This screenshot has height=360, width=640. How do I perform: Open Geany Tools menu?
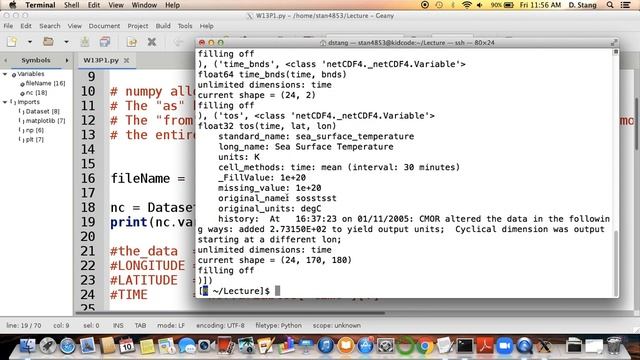coord(185,26)
